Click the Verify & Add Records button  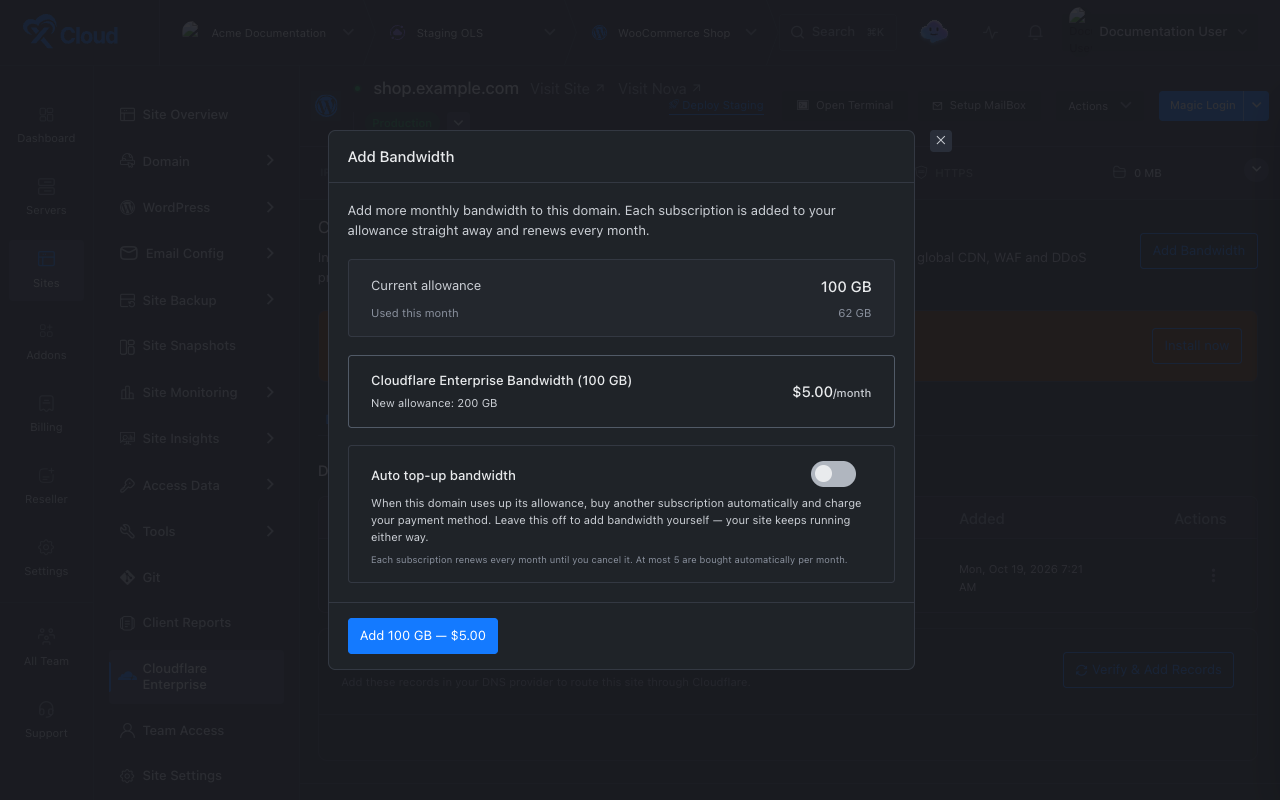point(1148,670)
